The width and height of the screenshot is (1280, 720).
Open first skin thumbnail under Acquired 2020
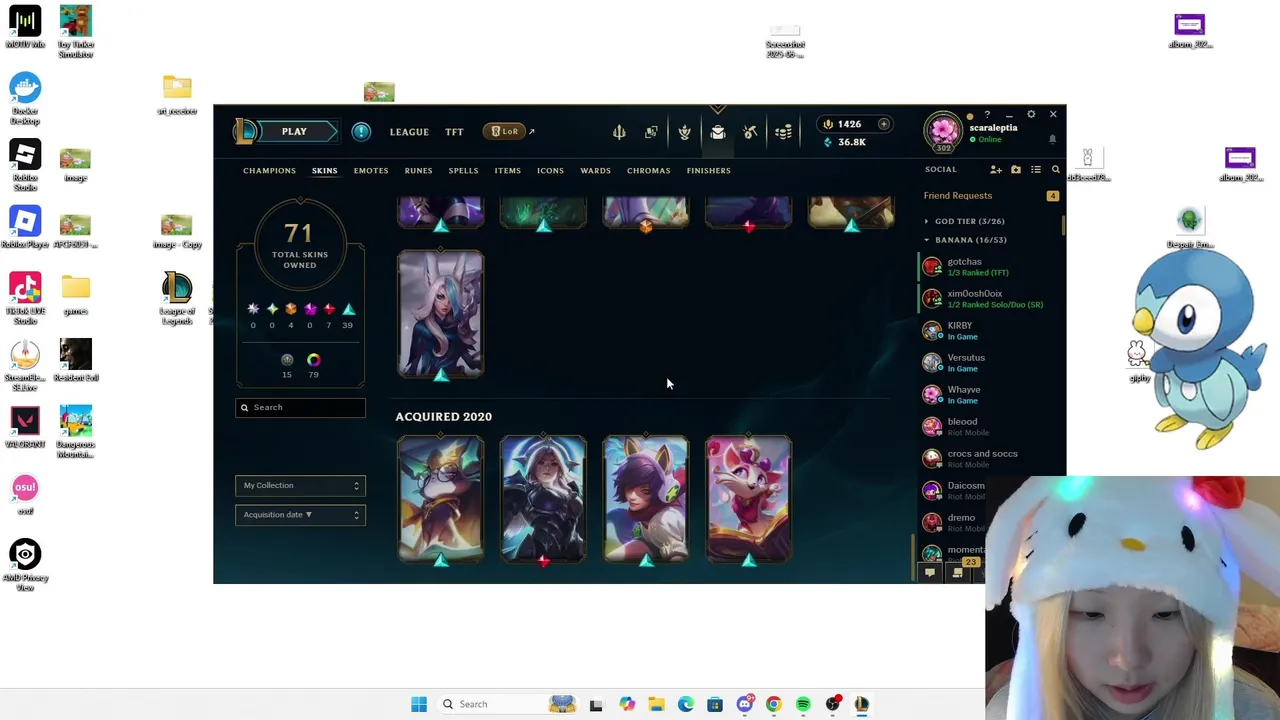tap(441, 499)
